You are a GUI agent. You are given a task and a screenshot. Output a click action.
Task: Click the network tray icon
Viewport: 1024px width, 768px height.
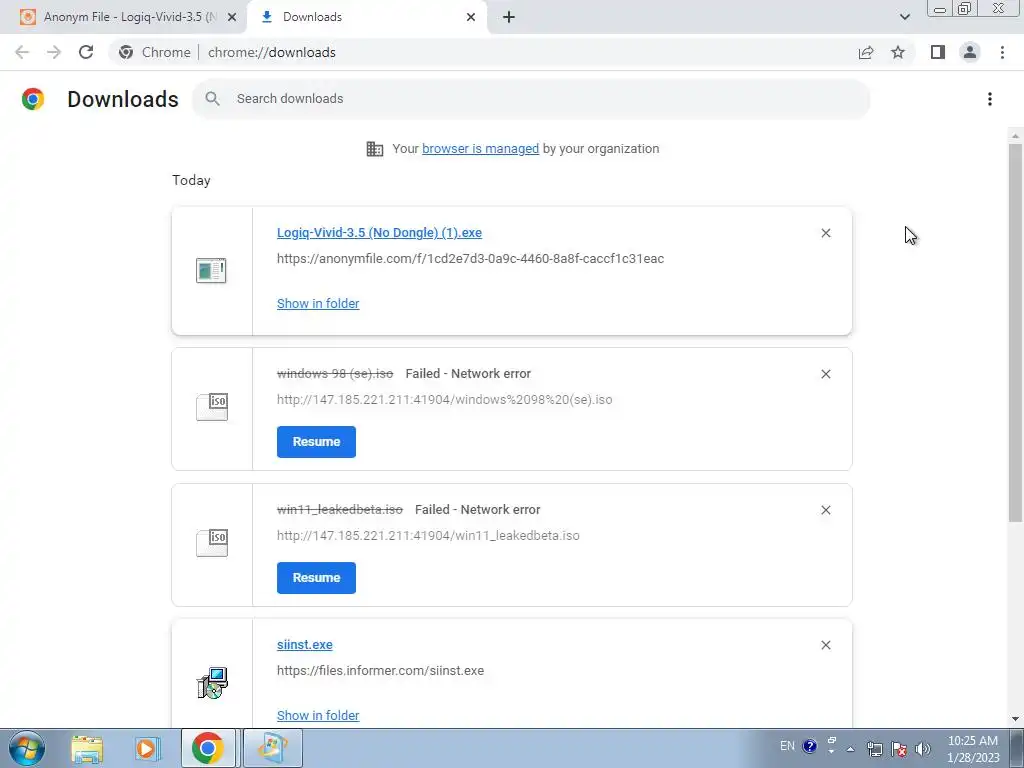[x=874, y=749]
